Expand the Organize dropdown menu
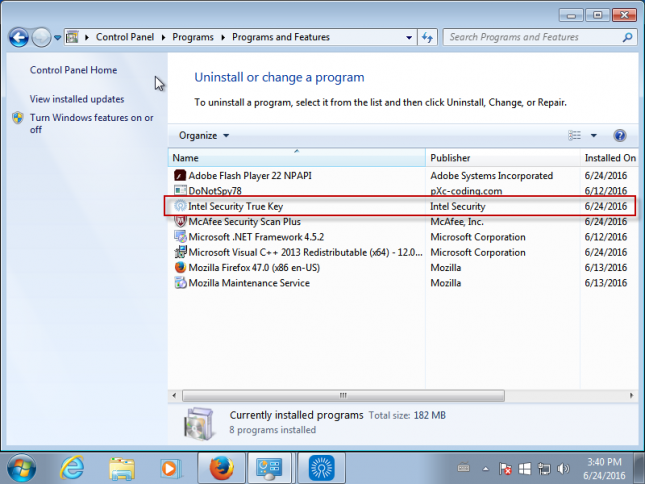 point(204,135)
